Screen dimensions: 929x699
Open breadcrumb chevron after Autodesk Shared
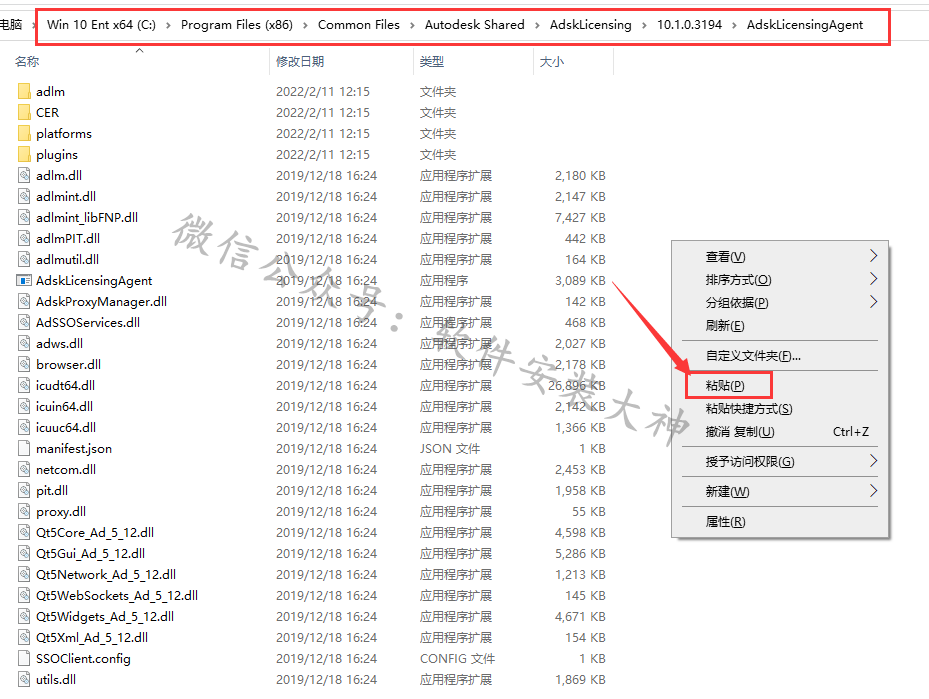pos(537,25)
